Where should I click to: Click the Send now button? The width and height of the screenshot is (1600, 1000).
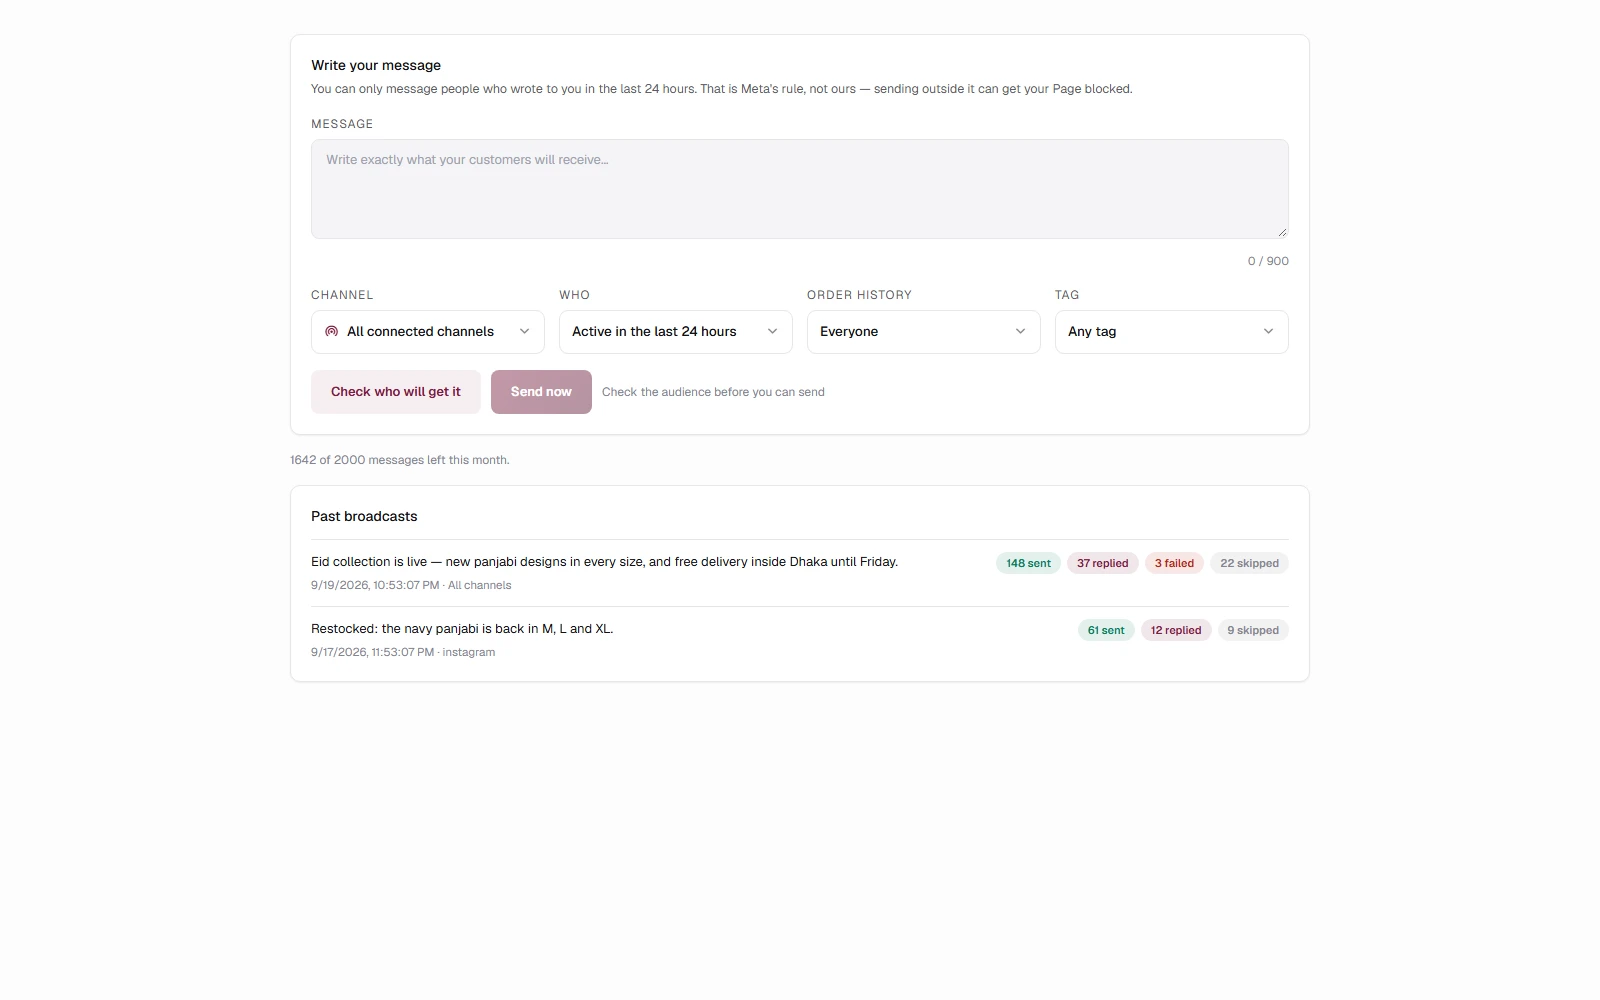point(541,392)
